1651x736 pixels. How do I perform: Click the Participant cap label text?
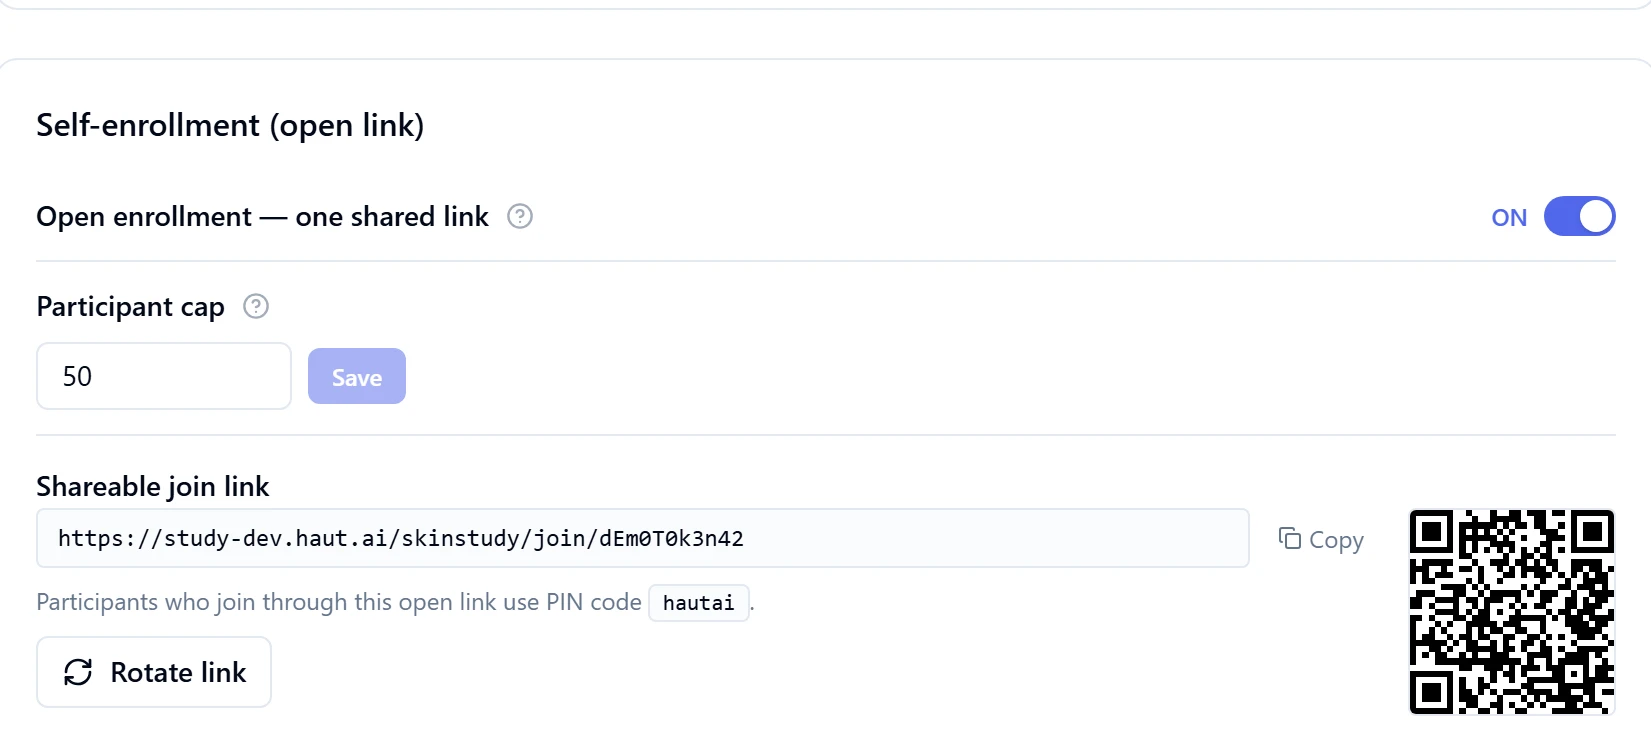(x=130, y=306)
